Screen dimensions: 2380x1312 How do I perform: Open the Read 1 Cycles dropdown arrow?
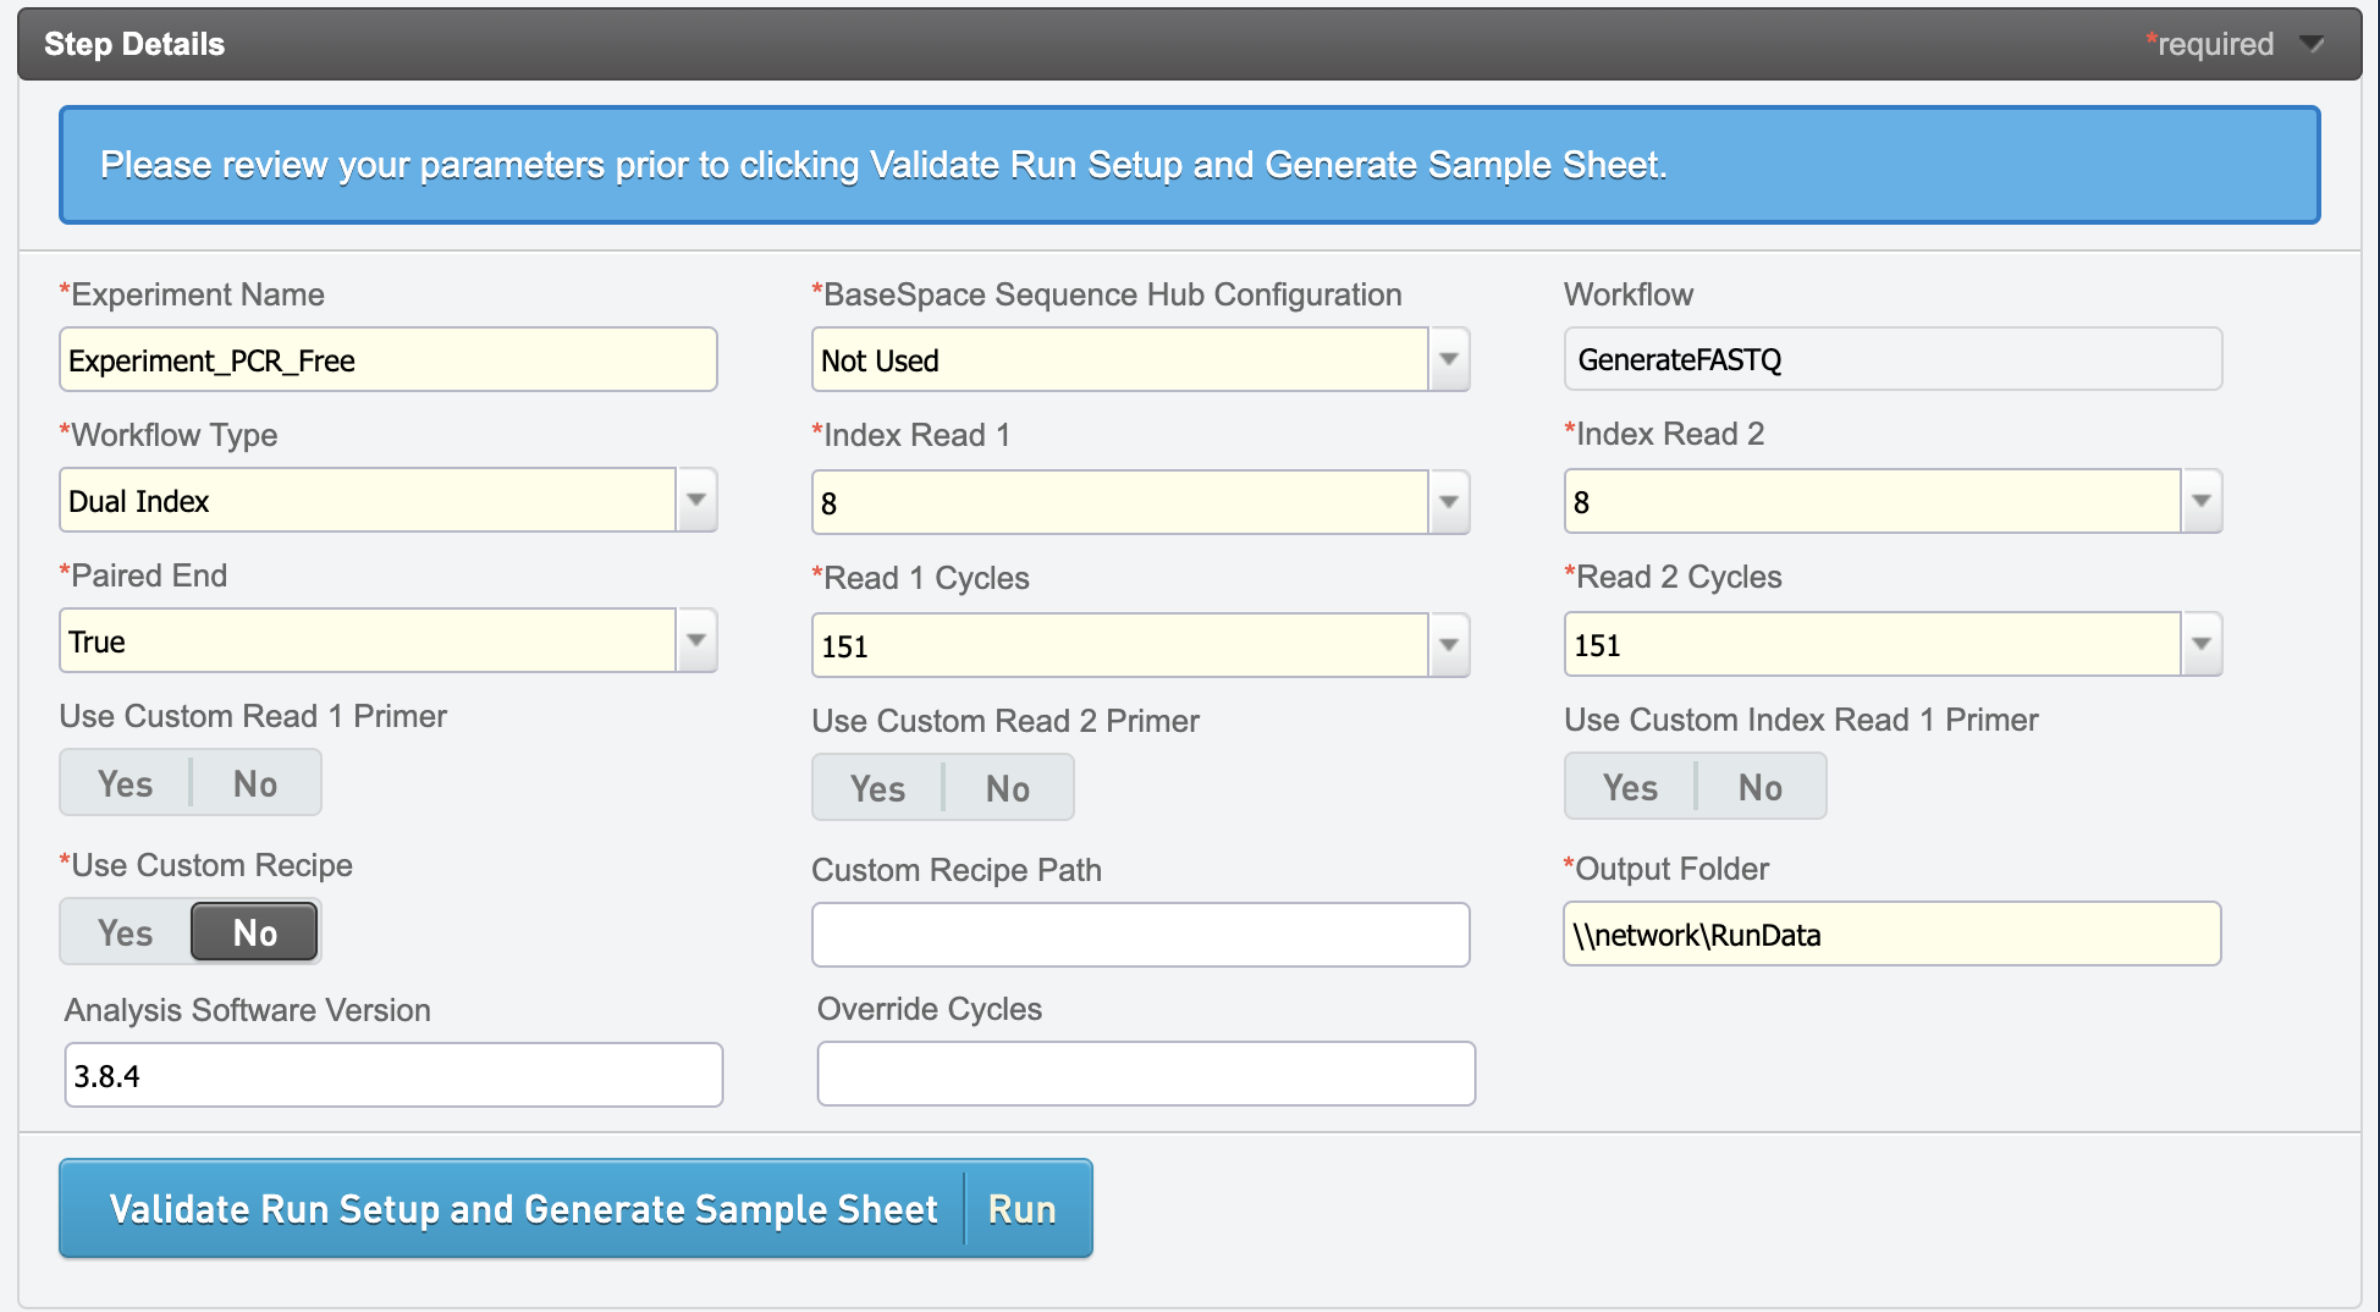click(1448, 645)
